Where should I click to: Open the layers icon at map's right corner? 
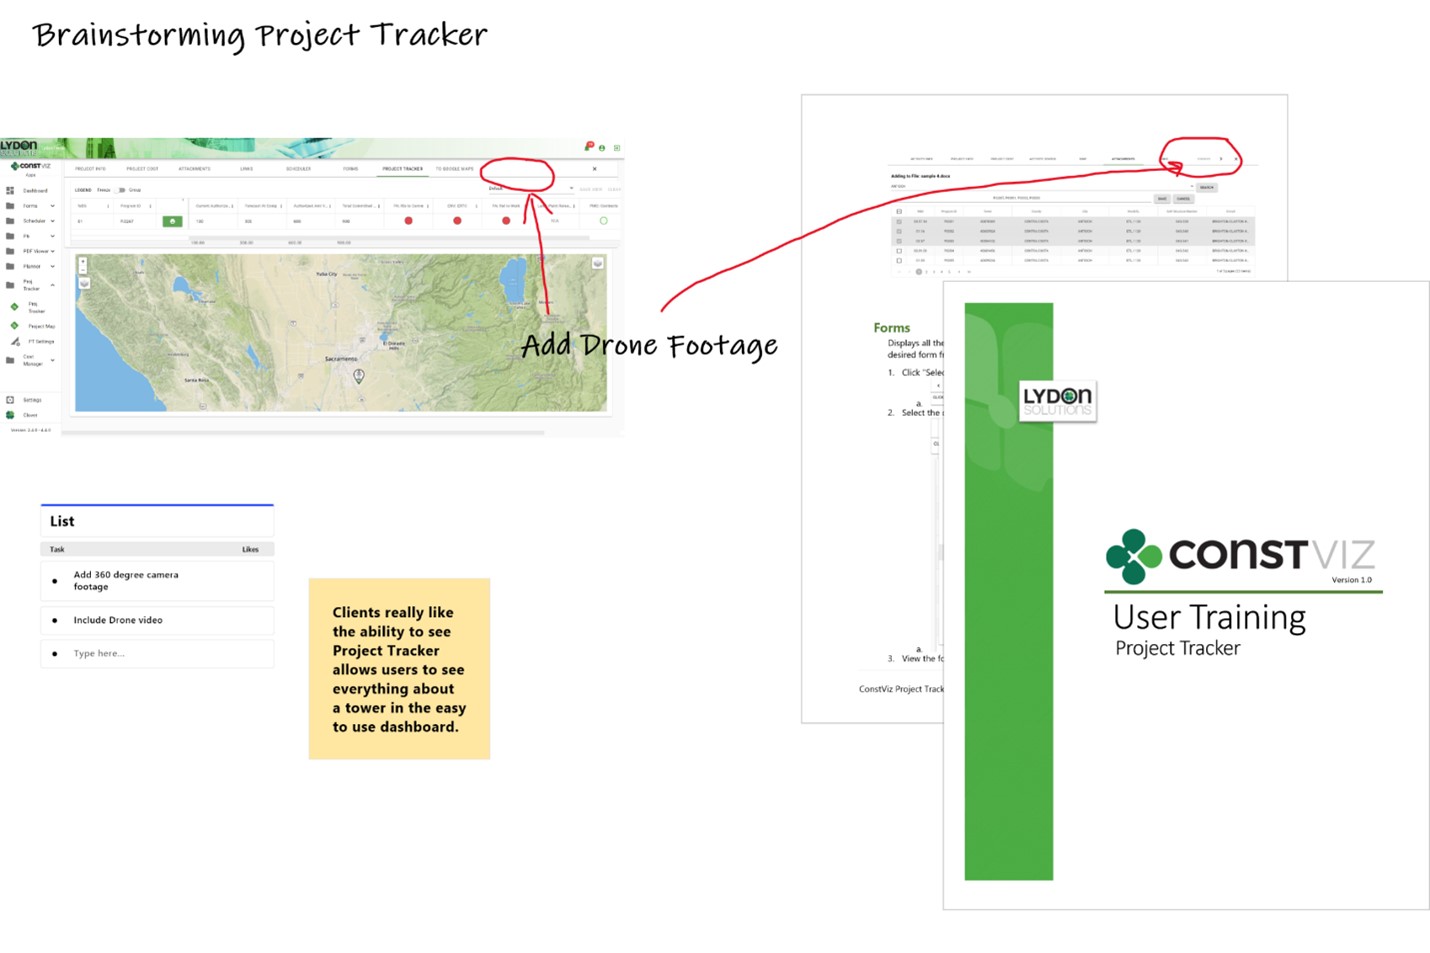pos(598,263)
